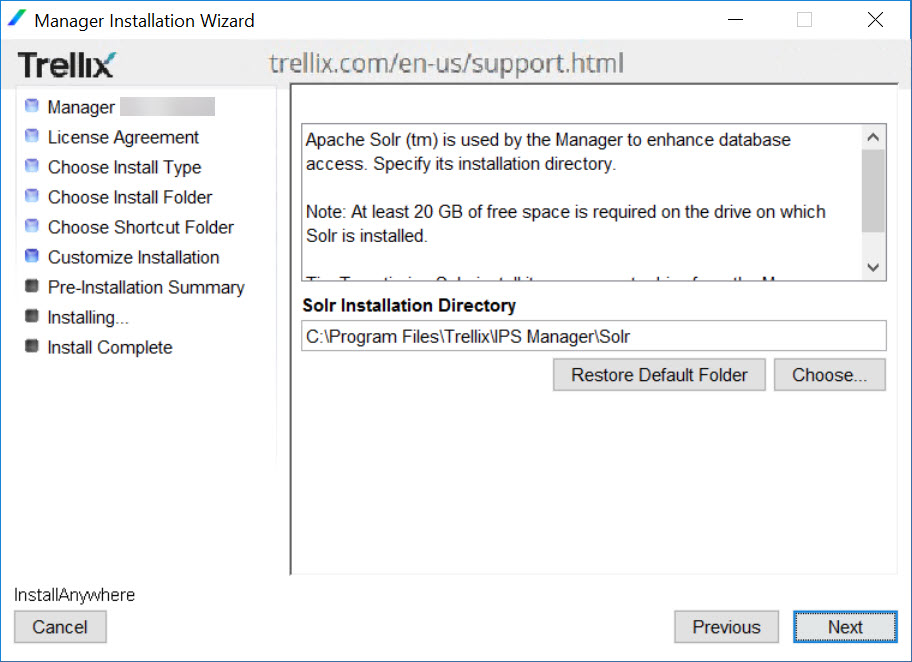This screenshot has width=912, height=662.
Task: Click the Choose Install Folder bullet icon
Action: 32,196
